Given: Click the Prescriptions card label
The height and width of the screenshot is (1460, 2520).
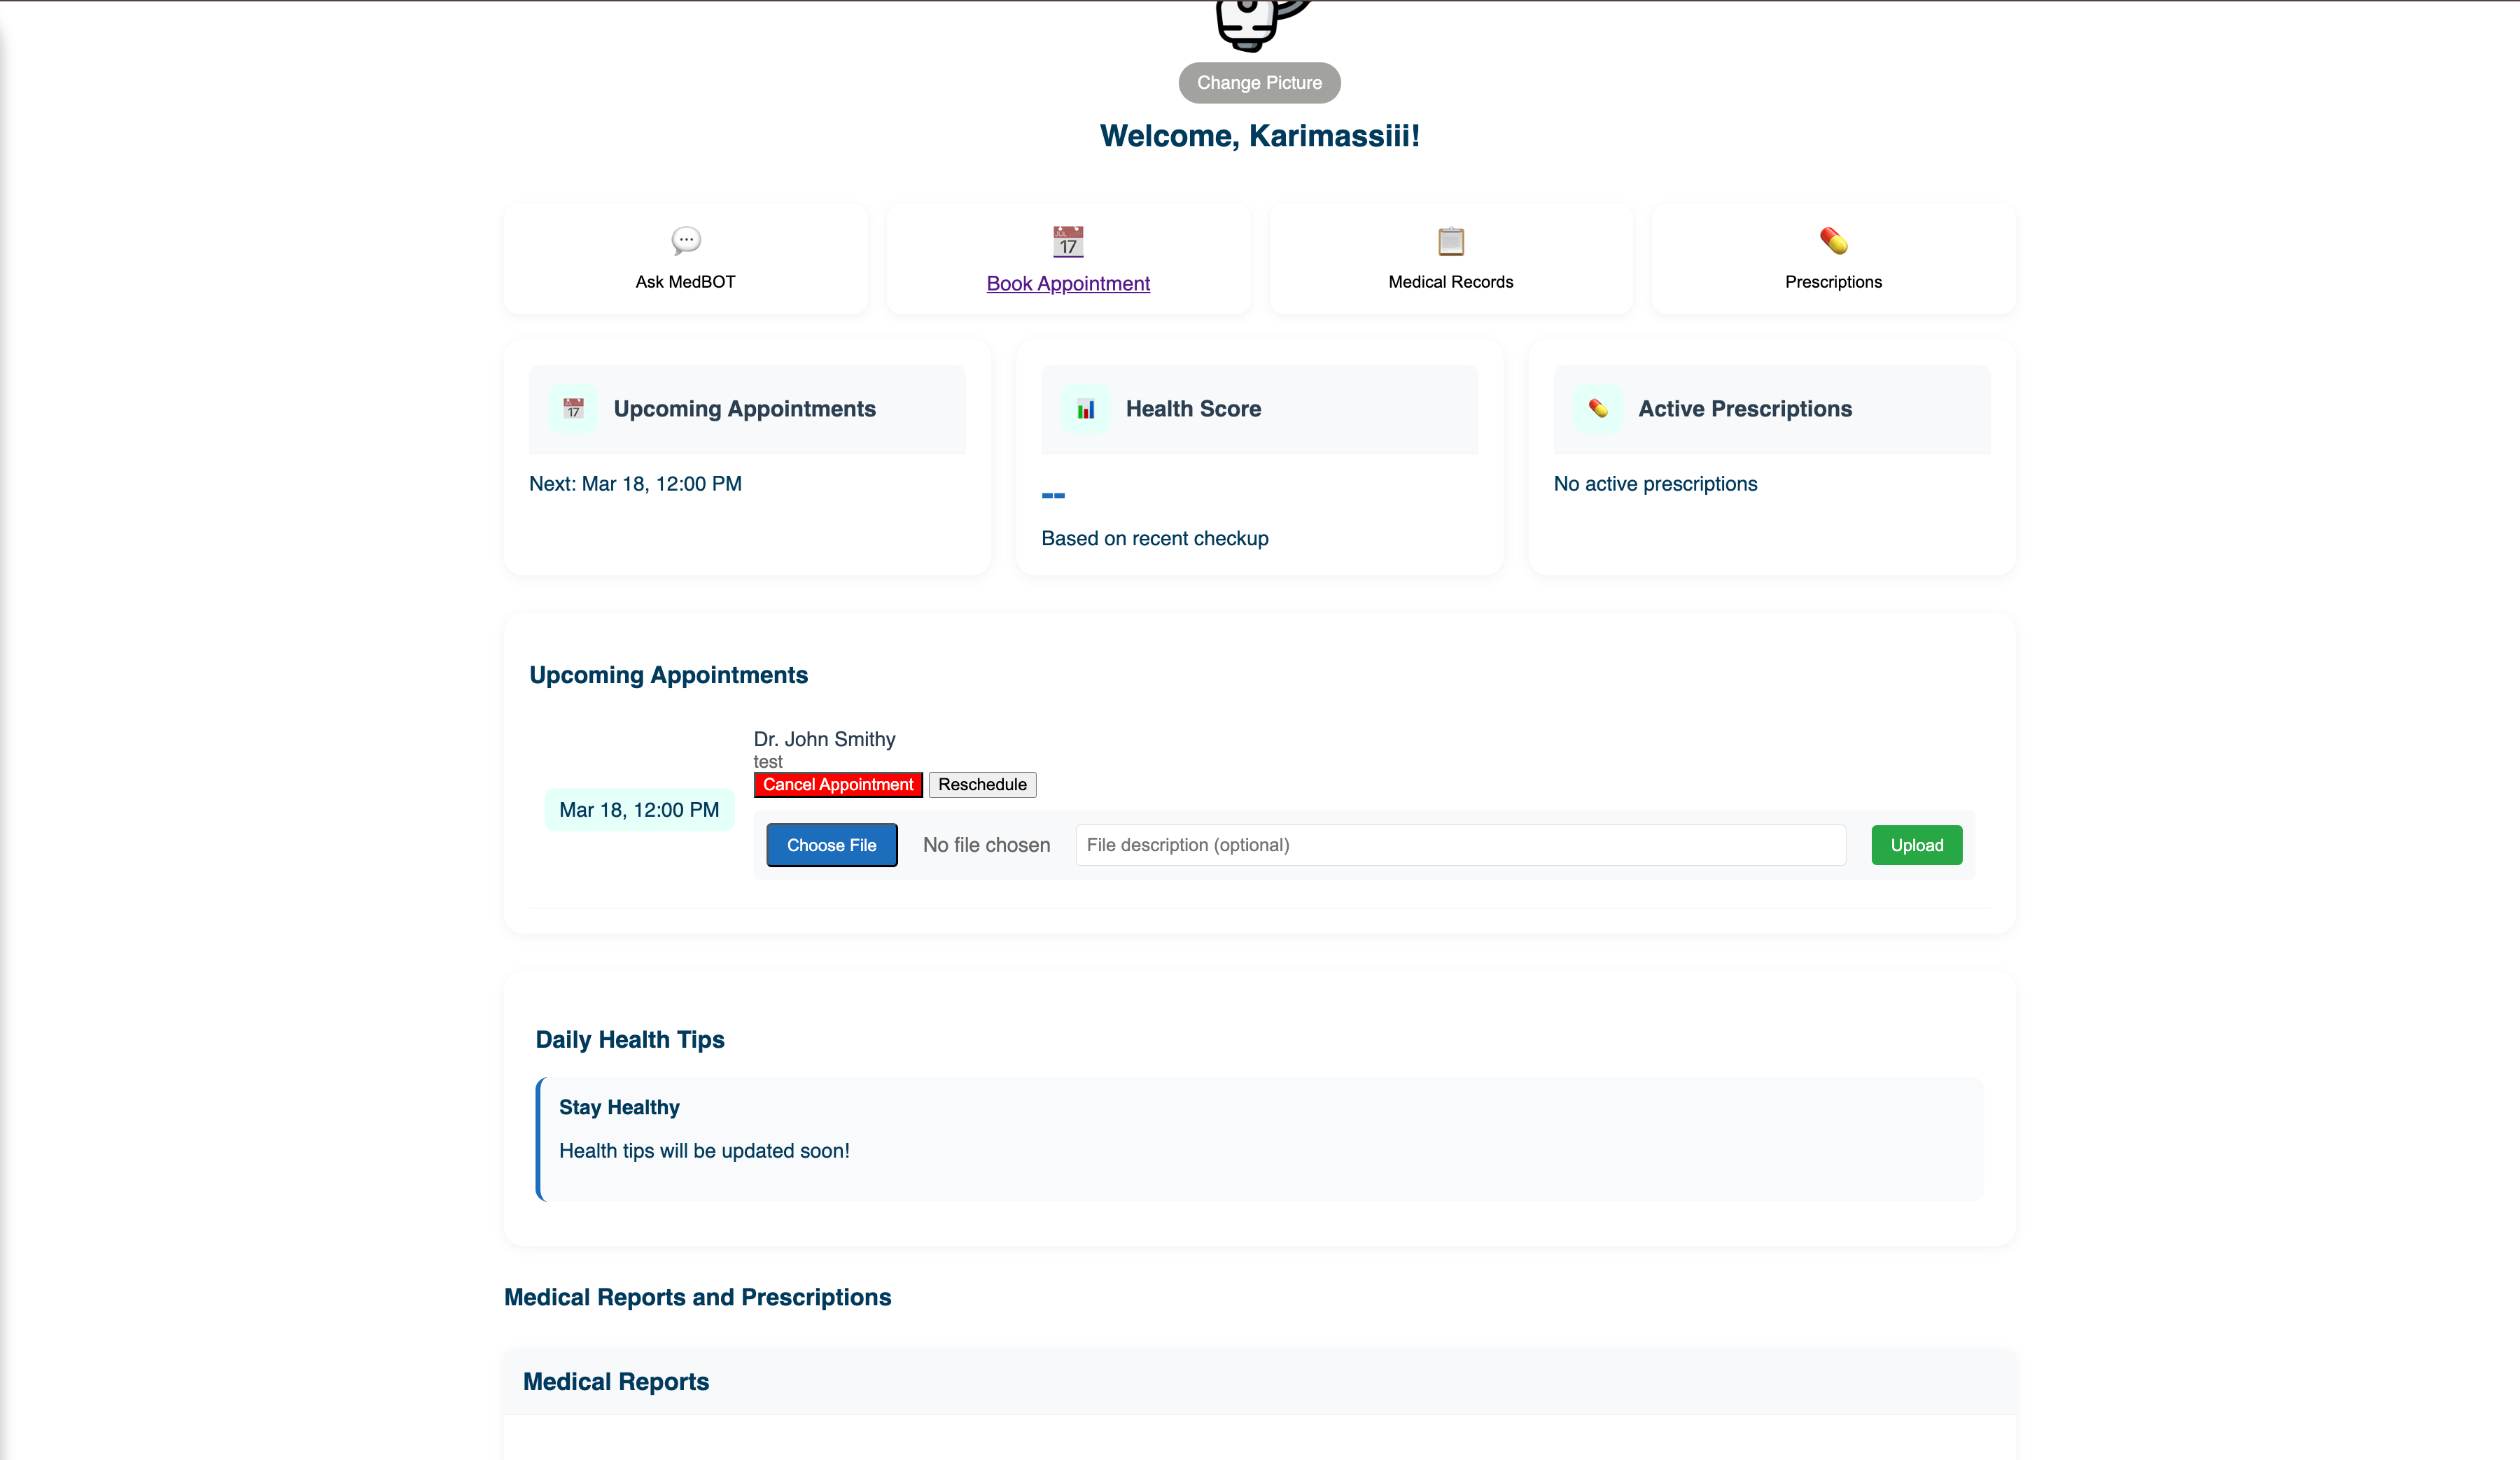Looking at the screenshot, I should point(1833,282).
